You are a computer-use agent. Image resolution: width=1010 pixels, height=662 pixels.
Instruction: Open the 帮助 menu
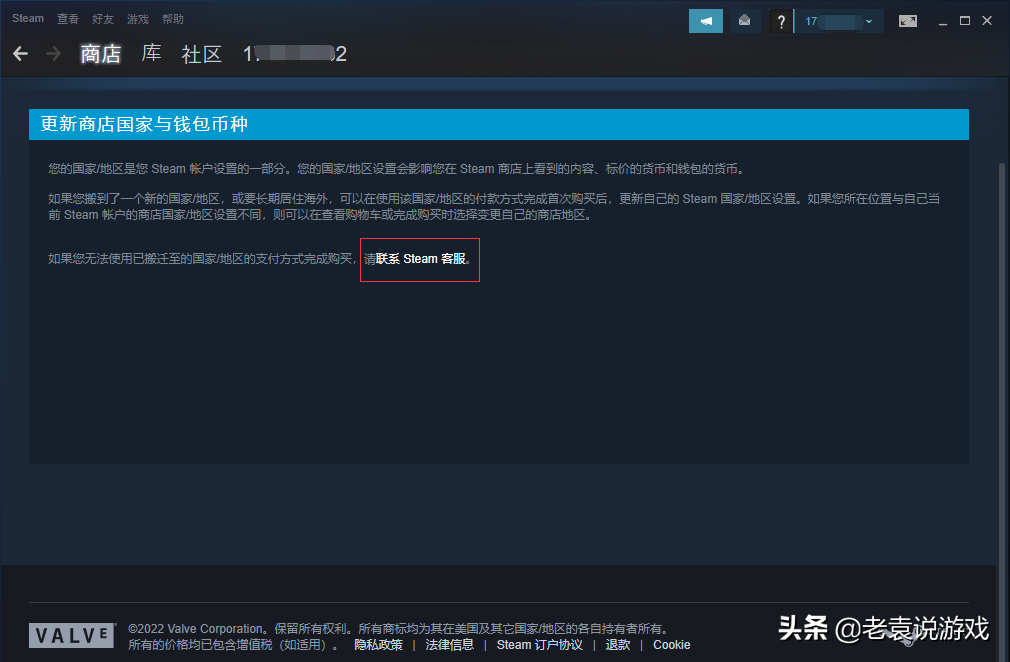click(172, 18)
